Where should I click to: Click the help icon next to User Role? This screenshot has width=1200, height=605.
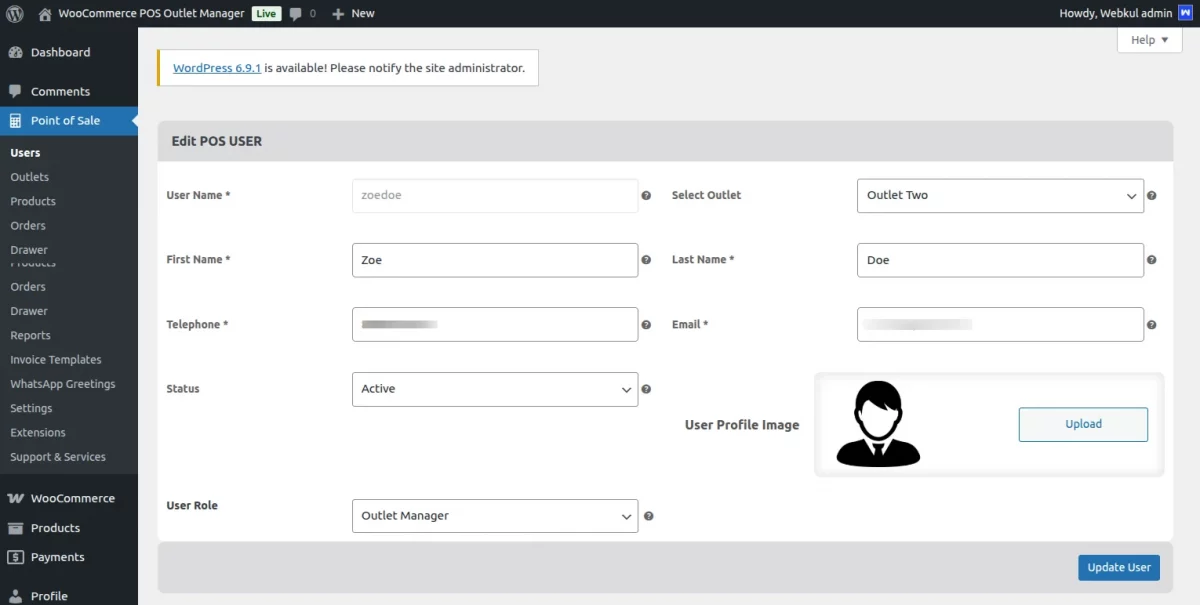[x=648, y=516]
